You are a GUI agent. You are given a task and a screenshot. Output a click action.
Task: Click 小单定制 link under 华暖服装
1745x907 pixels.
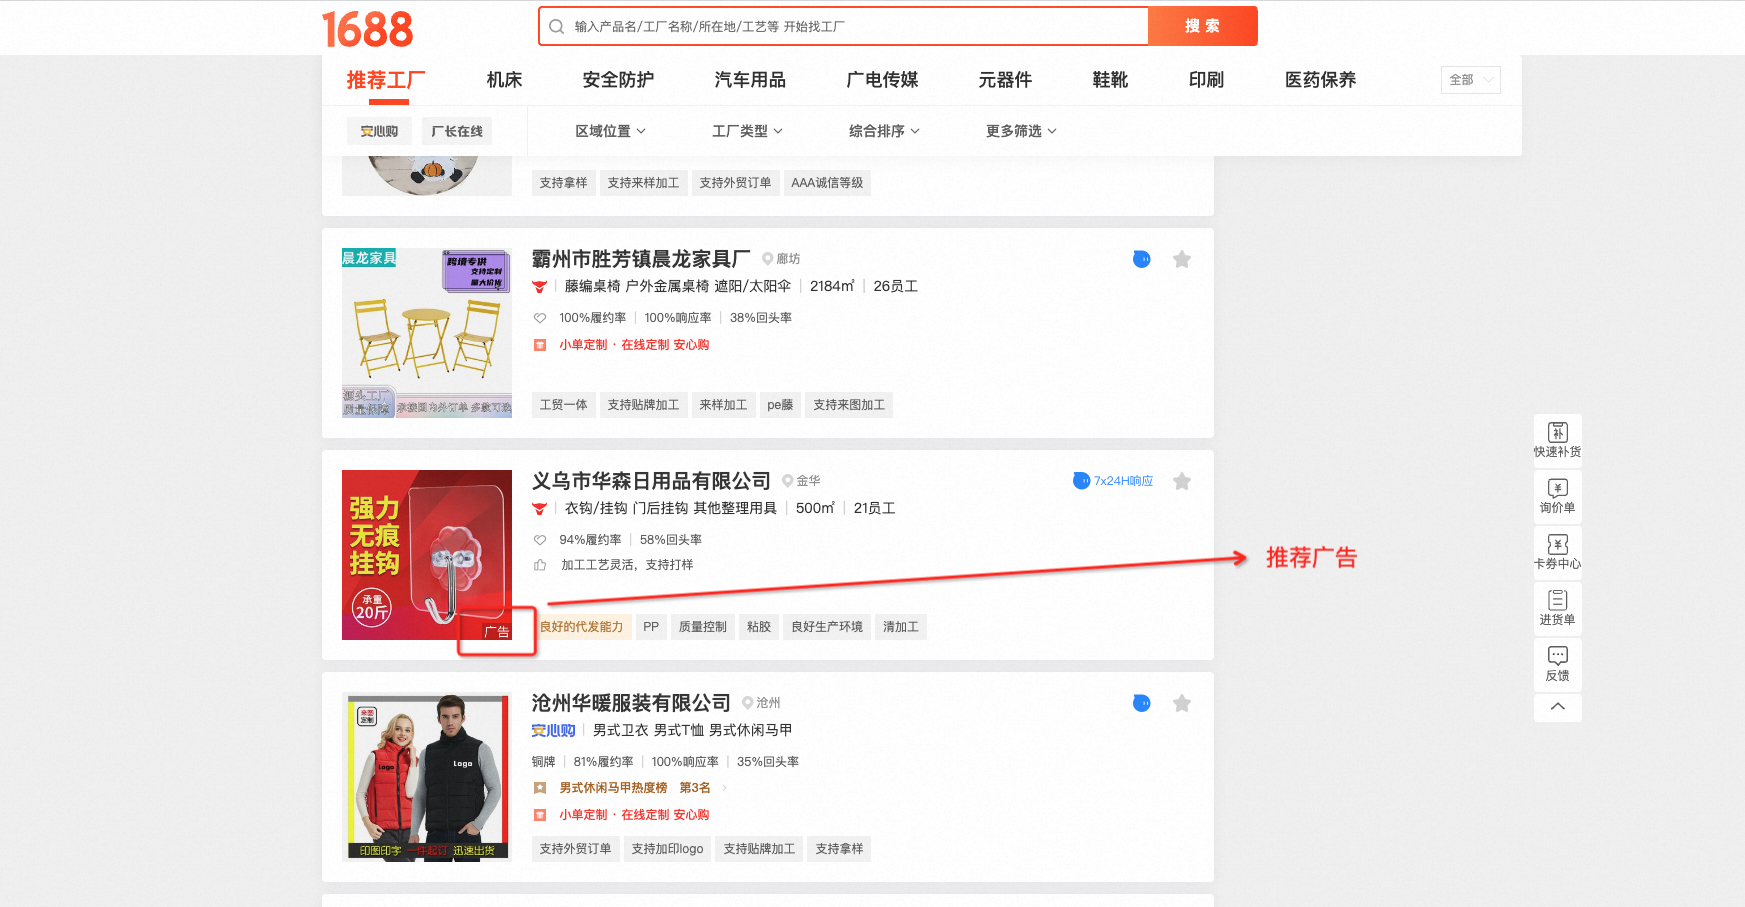tap(583, 815)
